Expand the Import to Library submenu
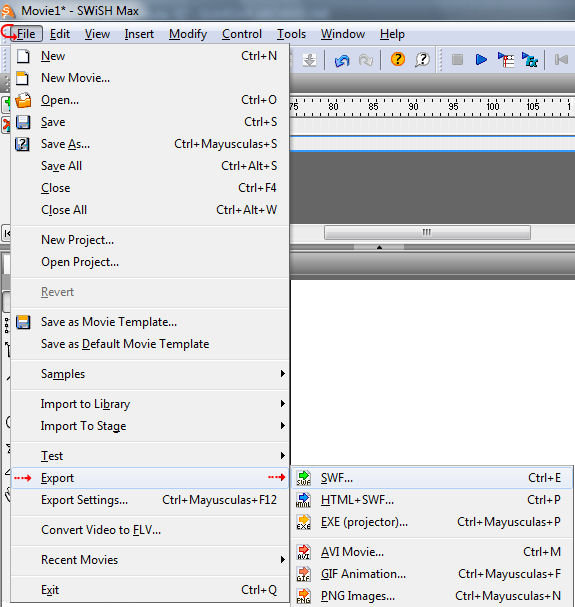This screenshot has width=575, height=607. (x=149, y=404)
